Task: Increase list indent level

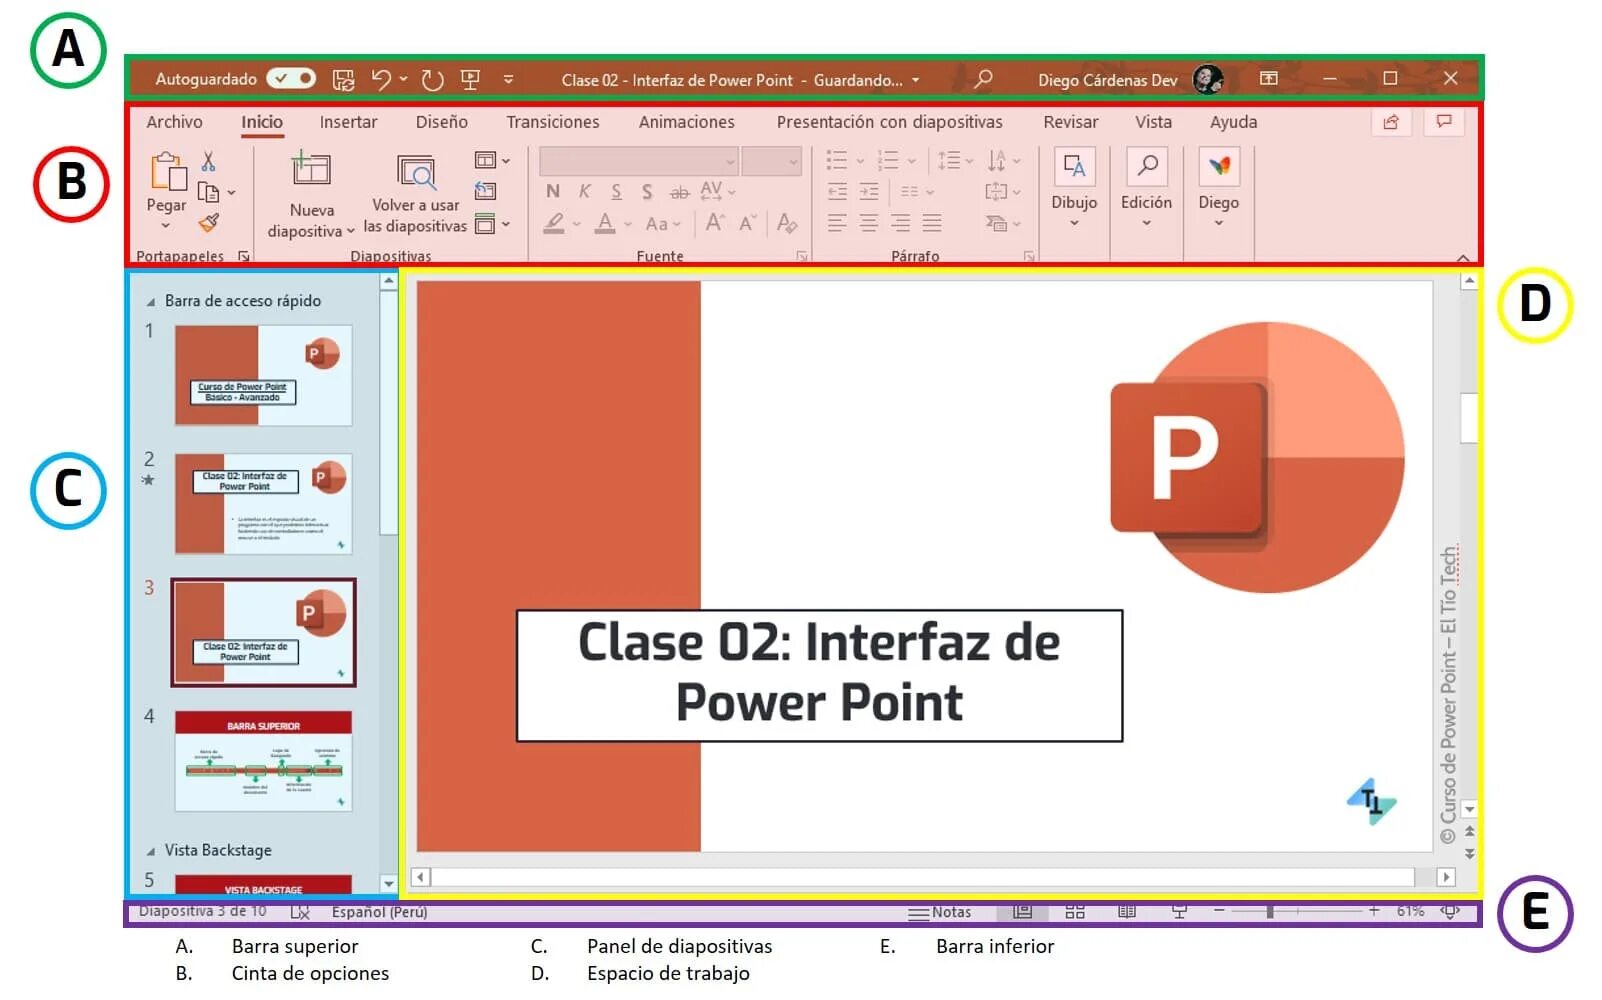Action: tap(869, 191)
